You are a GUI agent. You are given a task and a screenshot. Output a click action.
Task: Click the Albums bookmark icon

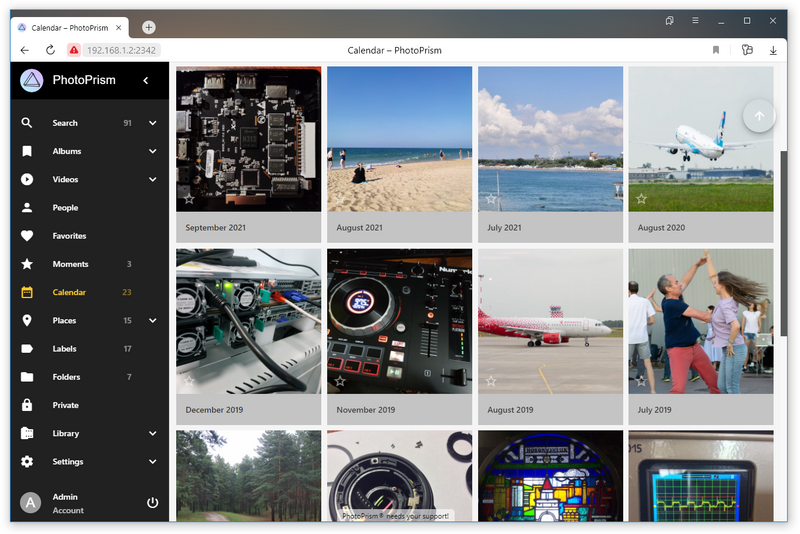coord(27,151)
